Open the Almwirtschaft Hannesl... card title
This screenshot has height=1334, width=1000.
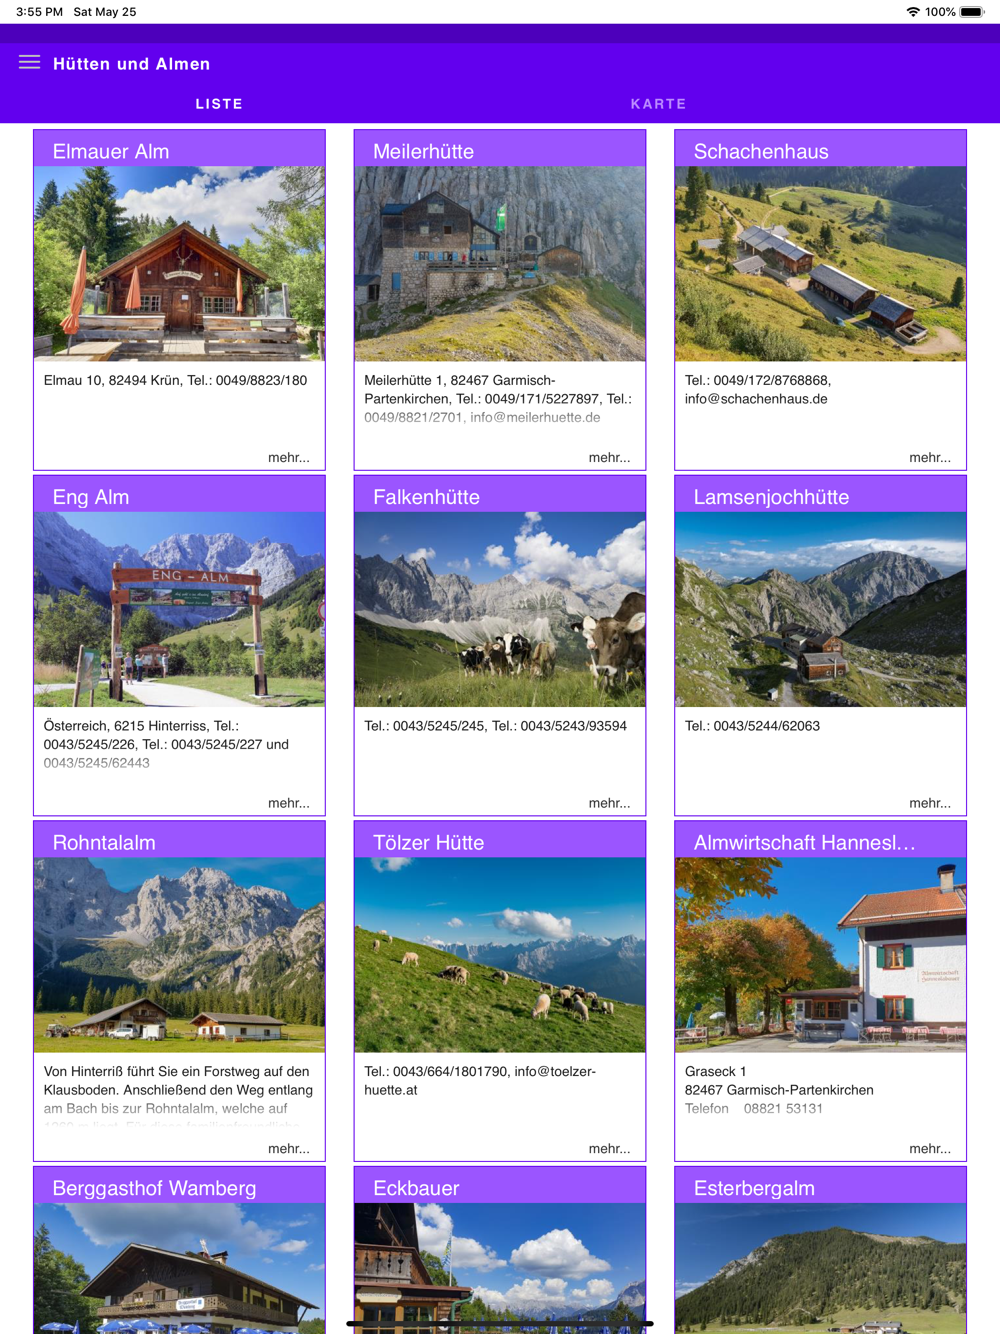pos(804,842)
